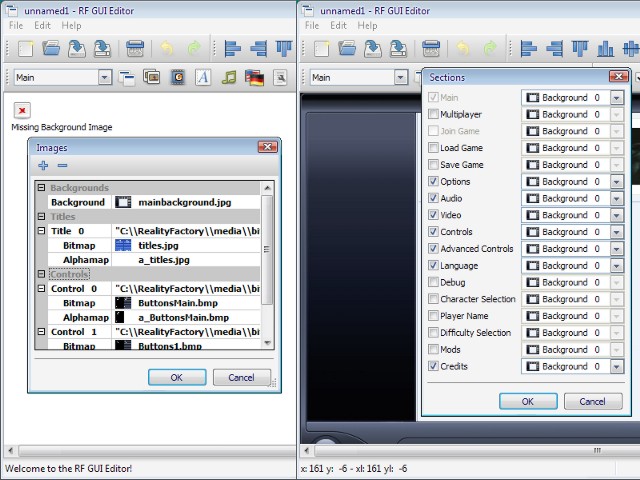Click Save icon in left window toolbar

[x=77, y=48]
